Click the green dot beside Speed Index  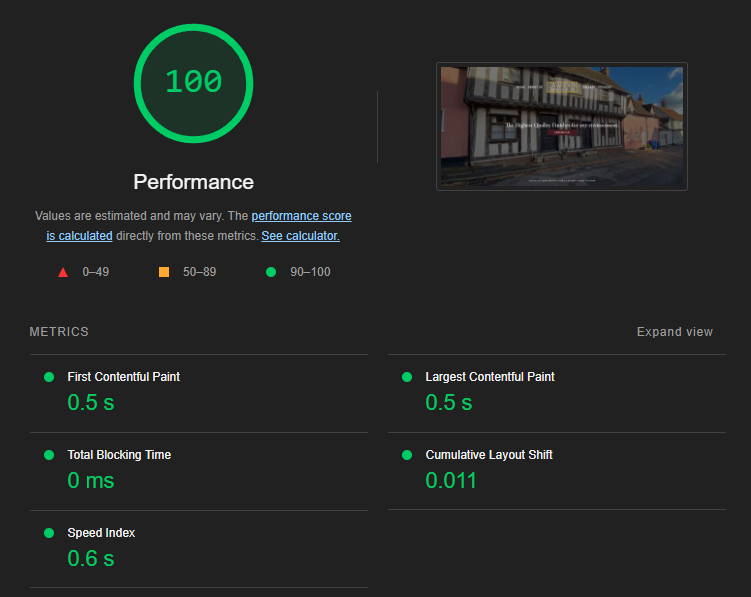(x=49, y=533)
